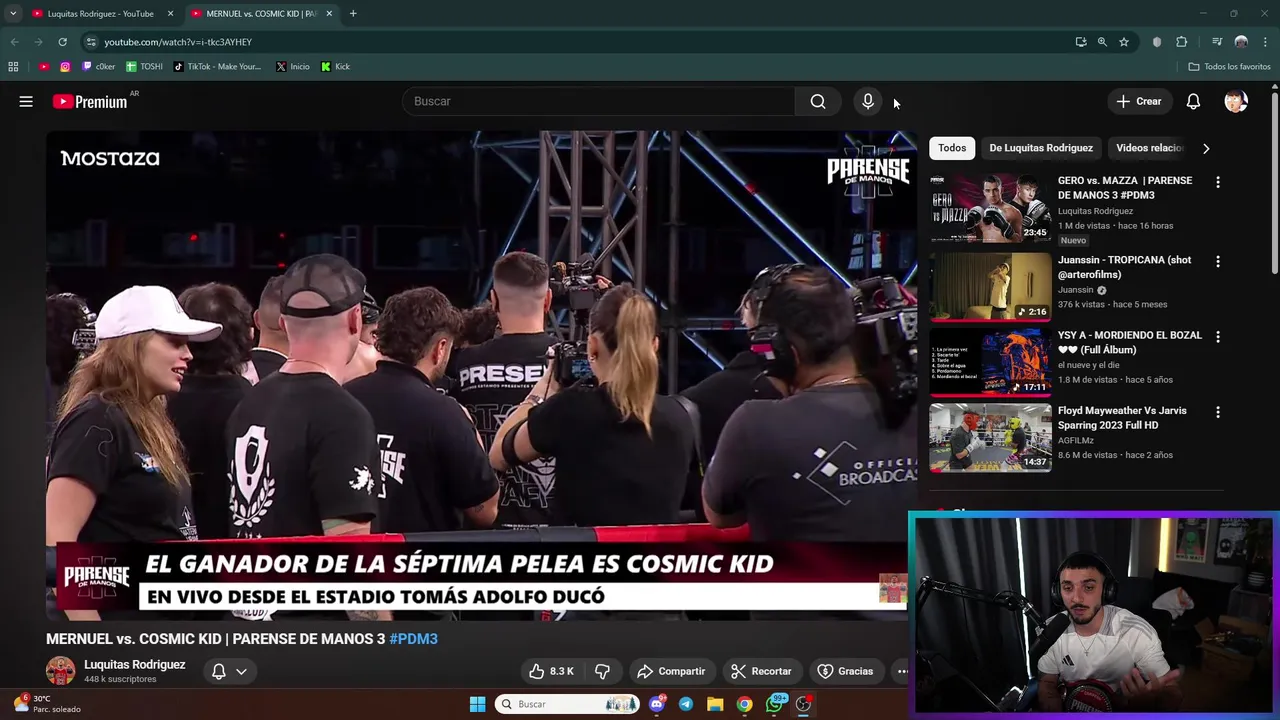
Task: Go to YouTube Premium home logo
Action: click(x=90, y=101)
